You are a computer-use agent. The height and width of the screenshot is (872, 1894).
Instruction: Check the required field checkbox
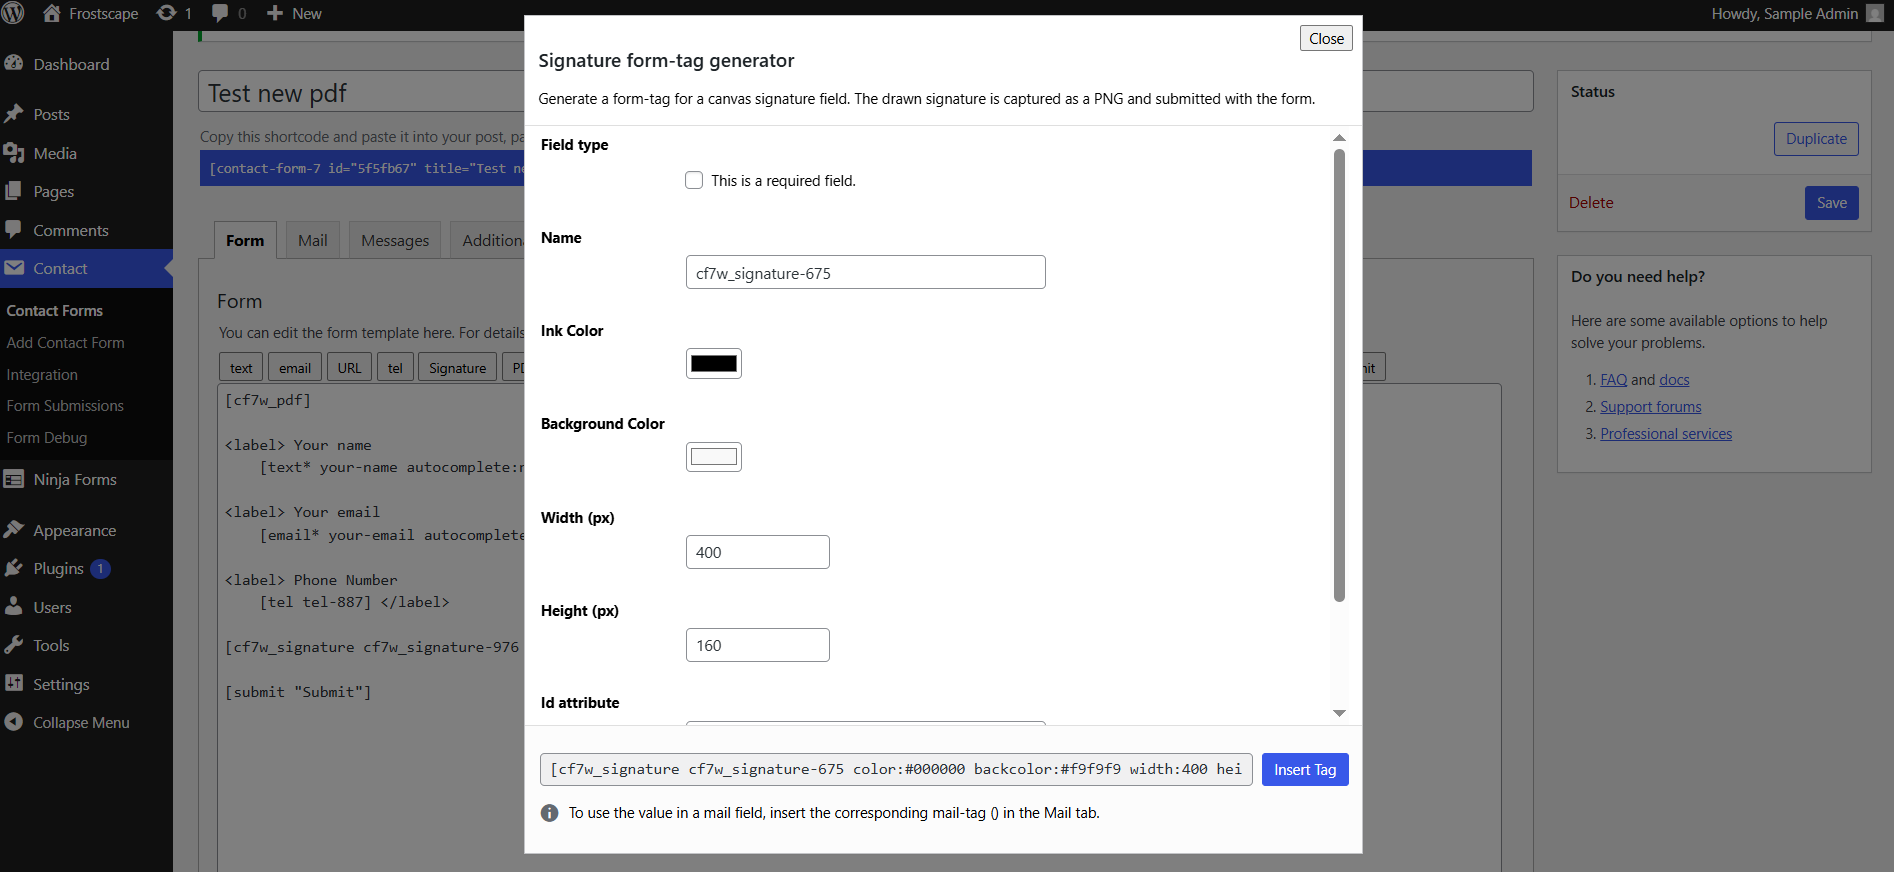click(694, 180)
